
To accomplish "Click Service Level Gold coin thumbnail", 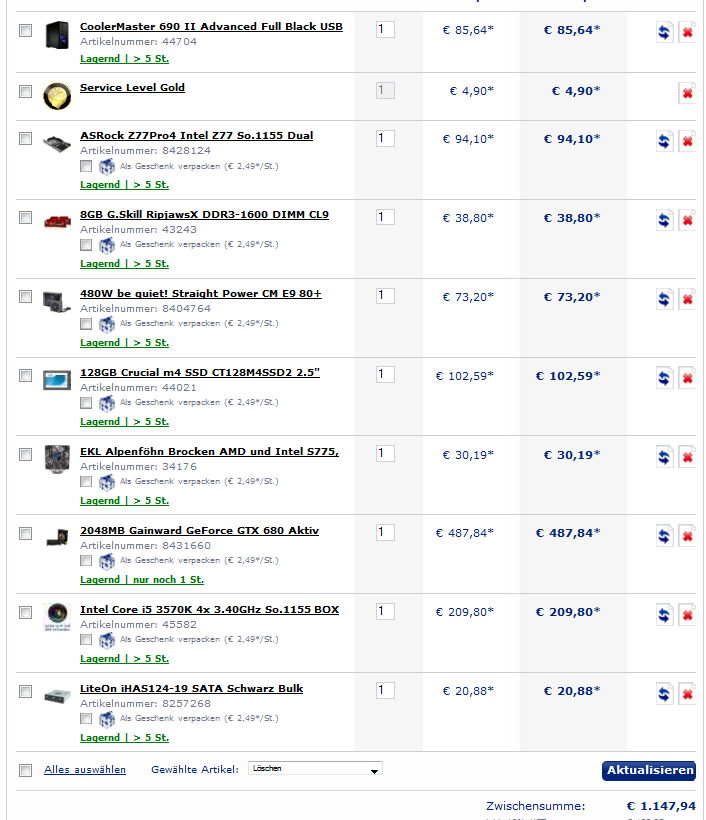I will pyautogui.click(x=57, y=96).
